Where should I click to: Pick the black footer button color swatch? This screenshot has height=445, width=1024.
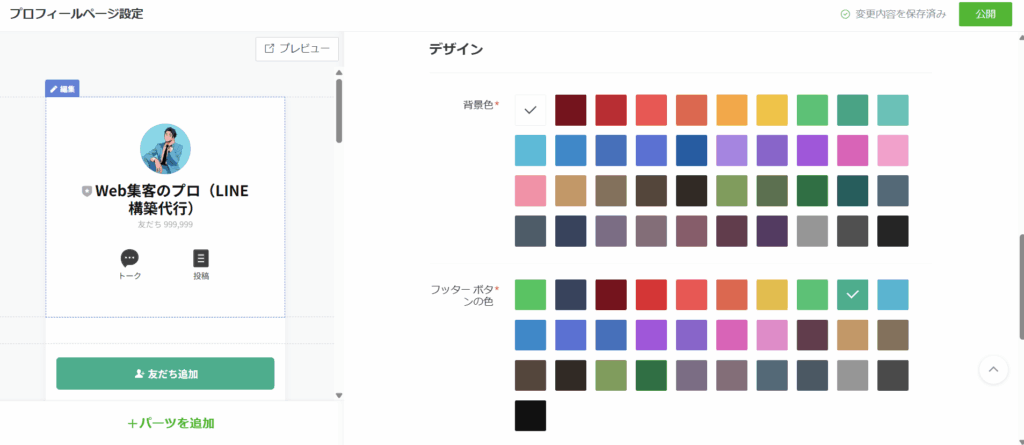tap(530, 415)
